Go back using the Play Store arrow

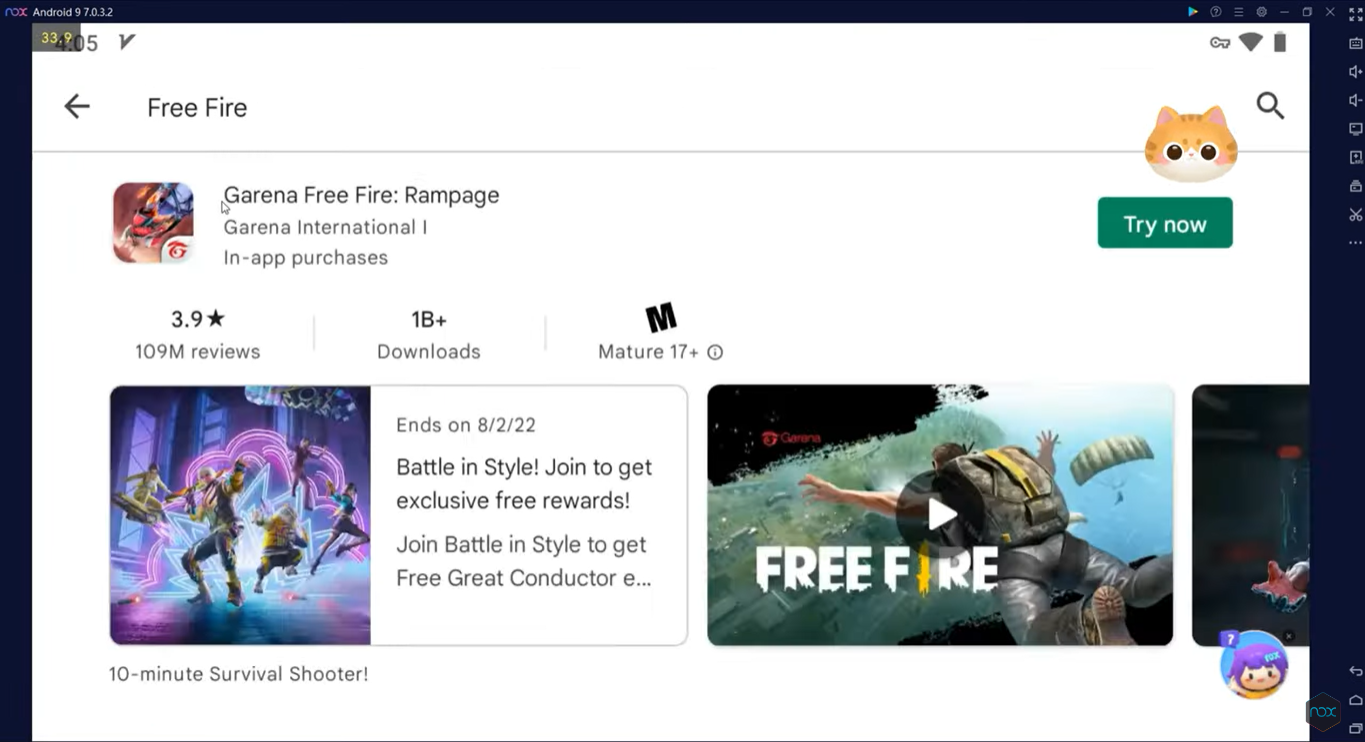[x=77, y=106]
